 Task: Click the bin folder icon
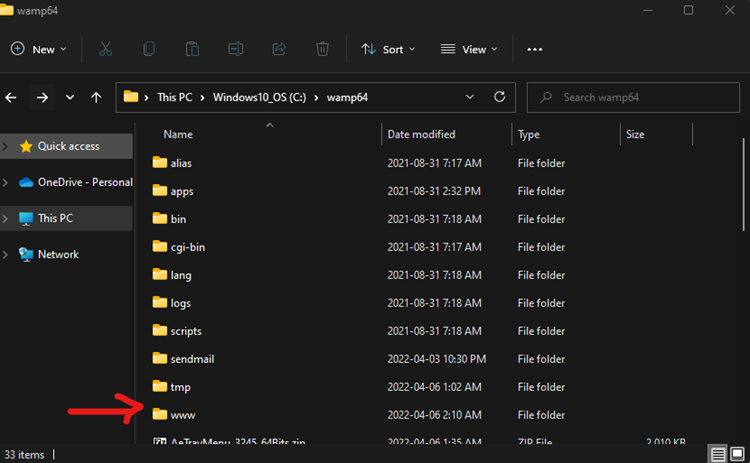click(160, 219)
